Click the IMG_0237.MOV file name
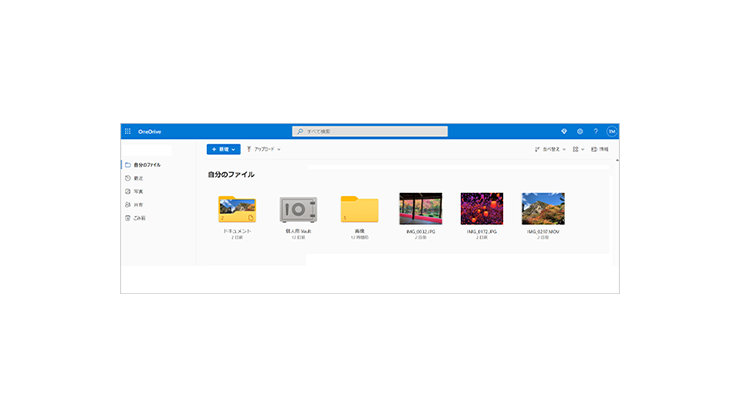This screenshot has width=740, height=417. (543, 232)
